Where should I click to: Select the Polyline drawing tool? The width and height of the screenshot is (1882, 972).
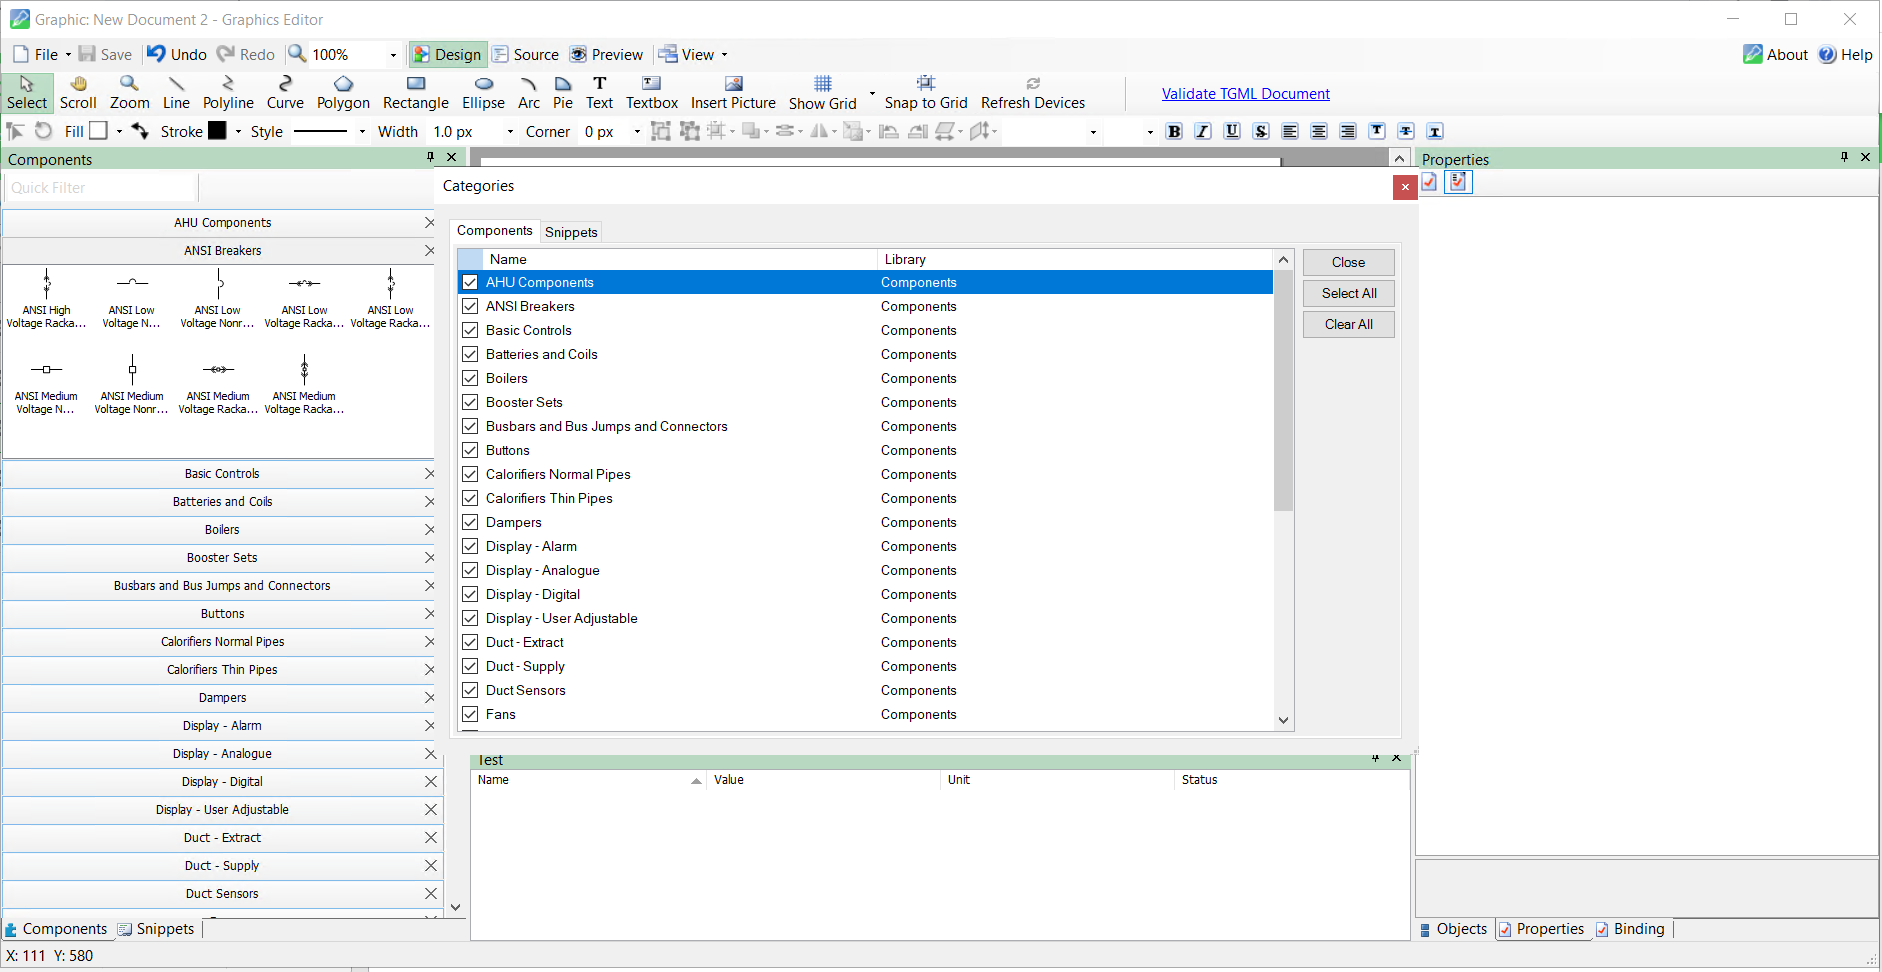(228, 92)
